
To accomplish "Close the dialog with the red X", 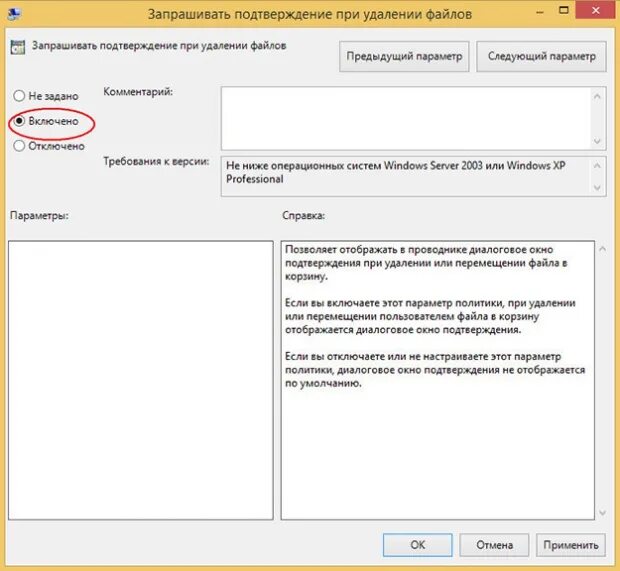I will (x=596, y=11).
